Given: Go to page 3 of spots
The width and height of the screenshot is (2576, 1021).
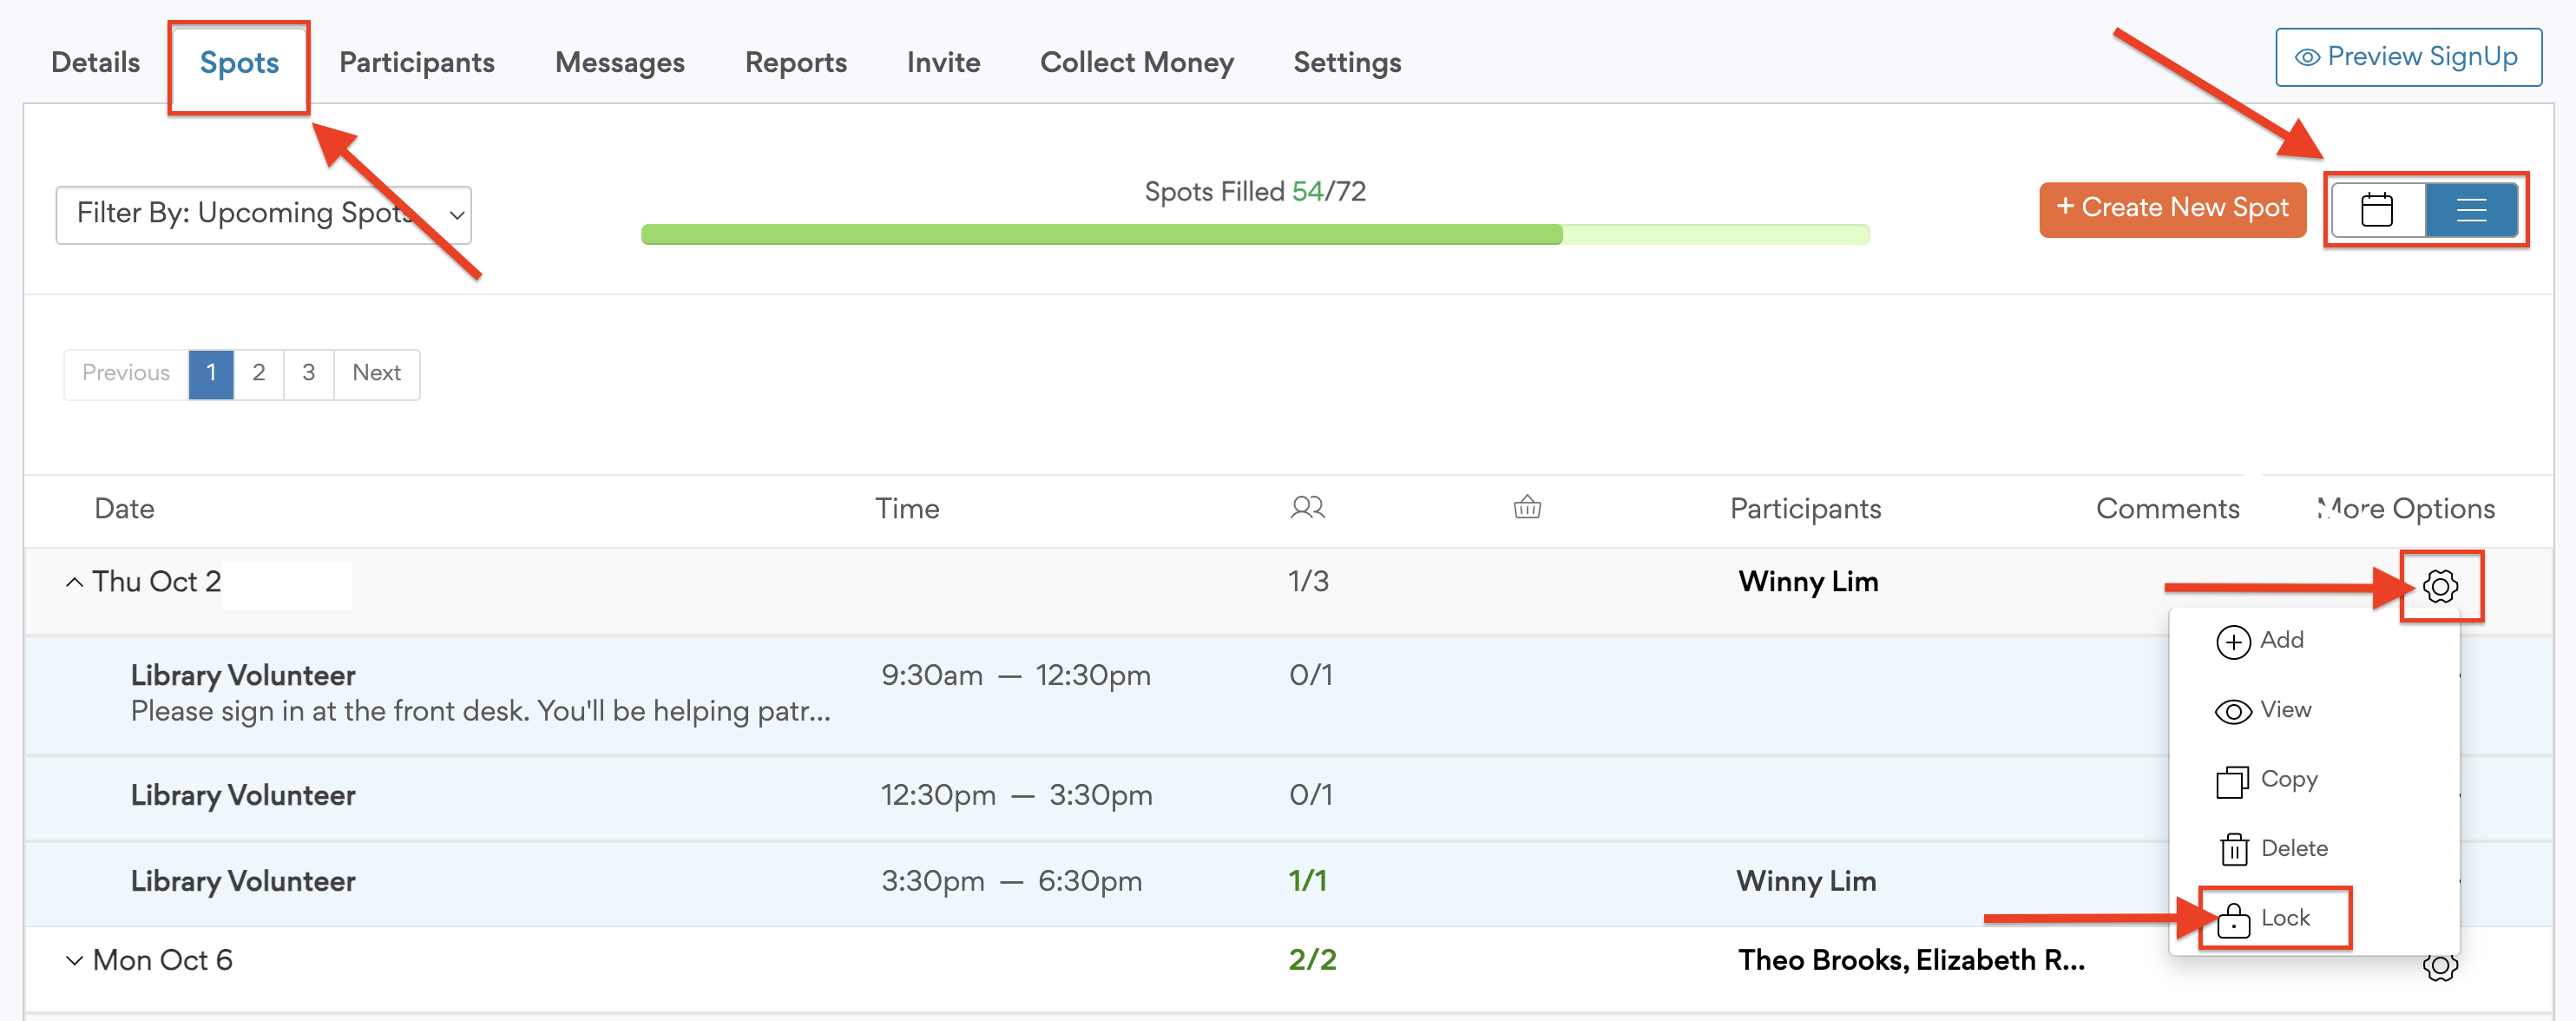Looking at the screenshot, I should [x=308, y=373].
